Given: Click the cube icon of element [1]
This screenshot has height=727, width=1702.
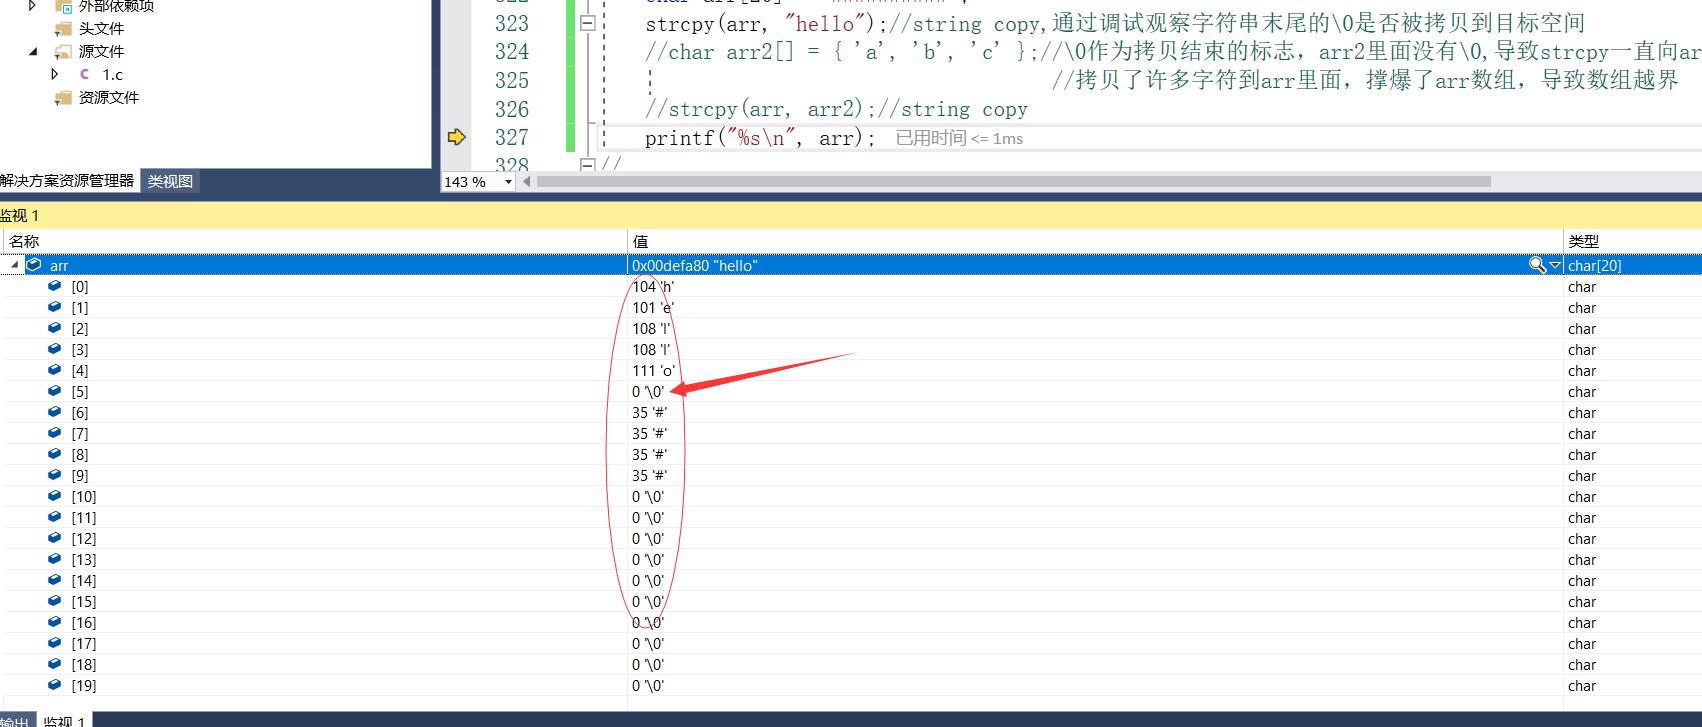Looking at the screenshot, I should tap(55, 307).
